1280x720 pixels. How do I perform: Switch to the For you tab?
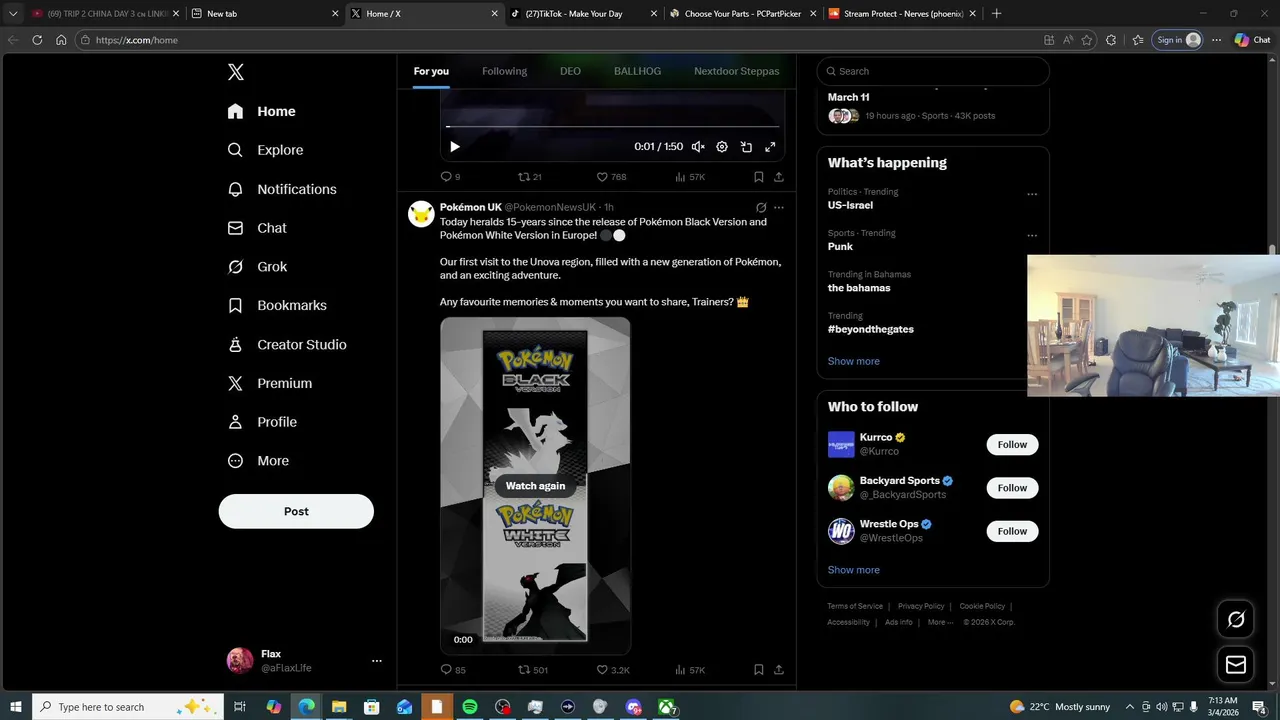click(x=431, y=71)
